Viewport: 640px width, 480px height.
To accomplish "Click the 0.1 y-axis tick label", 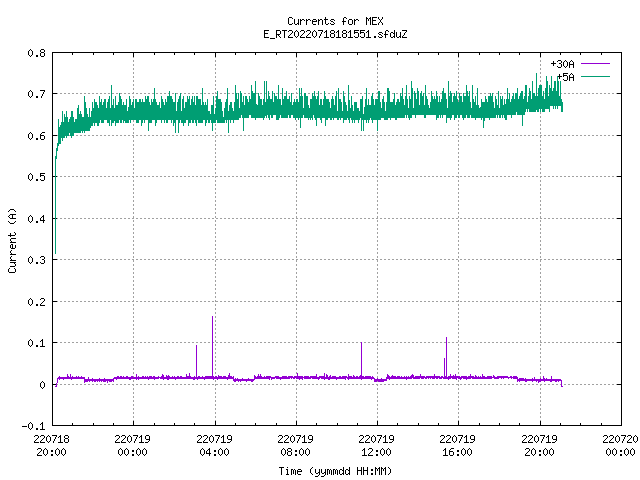I will pyautogui.click(x=36, y=343).
